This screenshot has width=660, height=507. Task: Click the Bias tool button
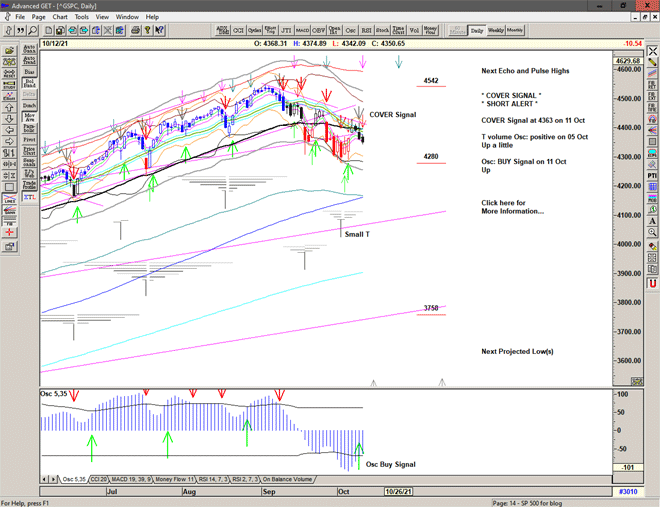pyautogui.click(x=28, y=73)
